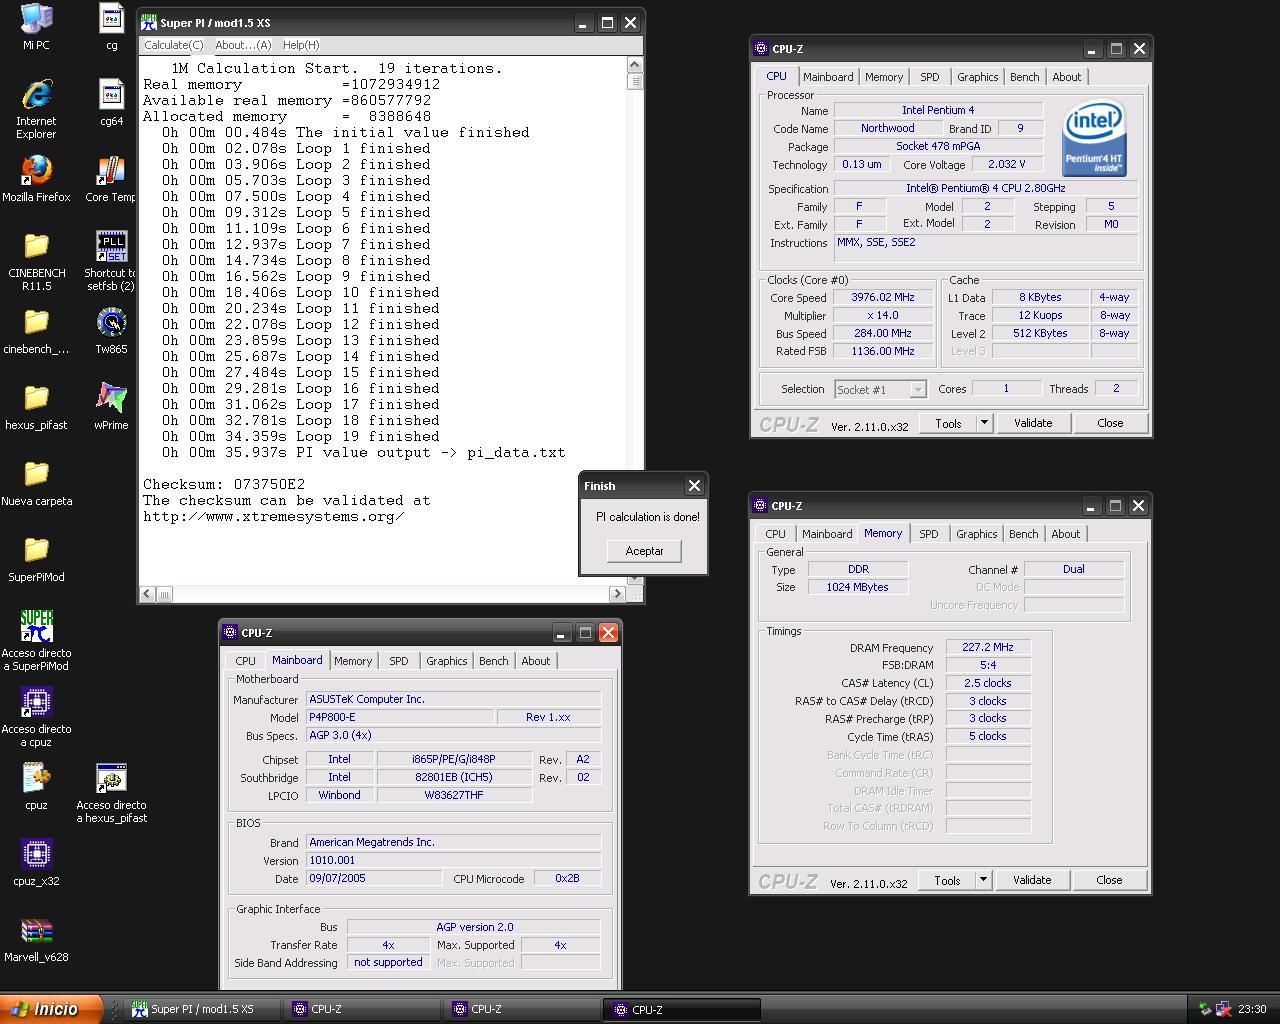
Task: Click the Core Speed 3976.02 MHz value
Action: (884, 297)
